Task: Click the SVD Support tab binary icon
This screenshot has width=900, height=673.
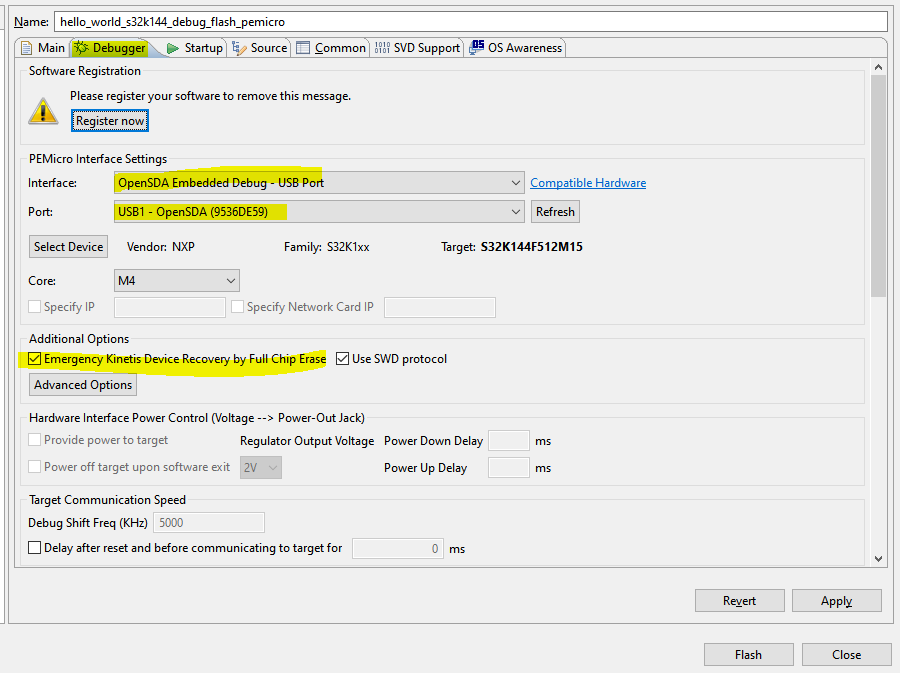Action: coord(382,48)
